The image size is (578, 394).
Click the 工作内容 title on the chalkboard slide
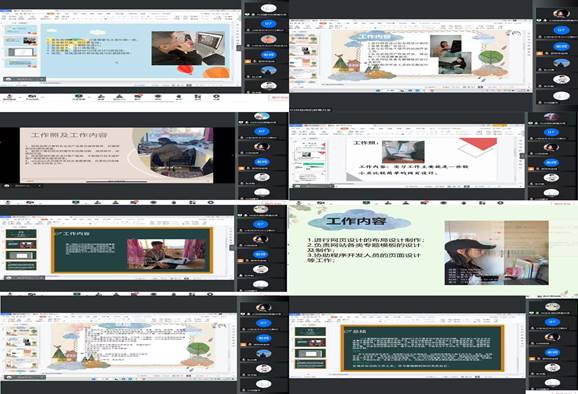tap(76, 233)
